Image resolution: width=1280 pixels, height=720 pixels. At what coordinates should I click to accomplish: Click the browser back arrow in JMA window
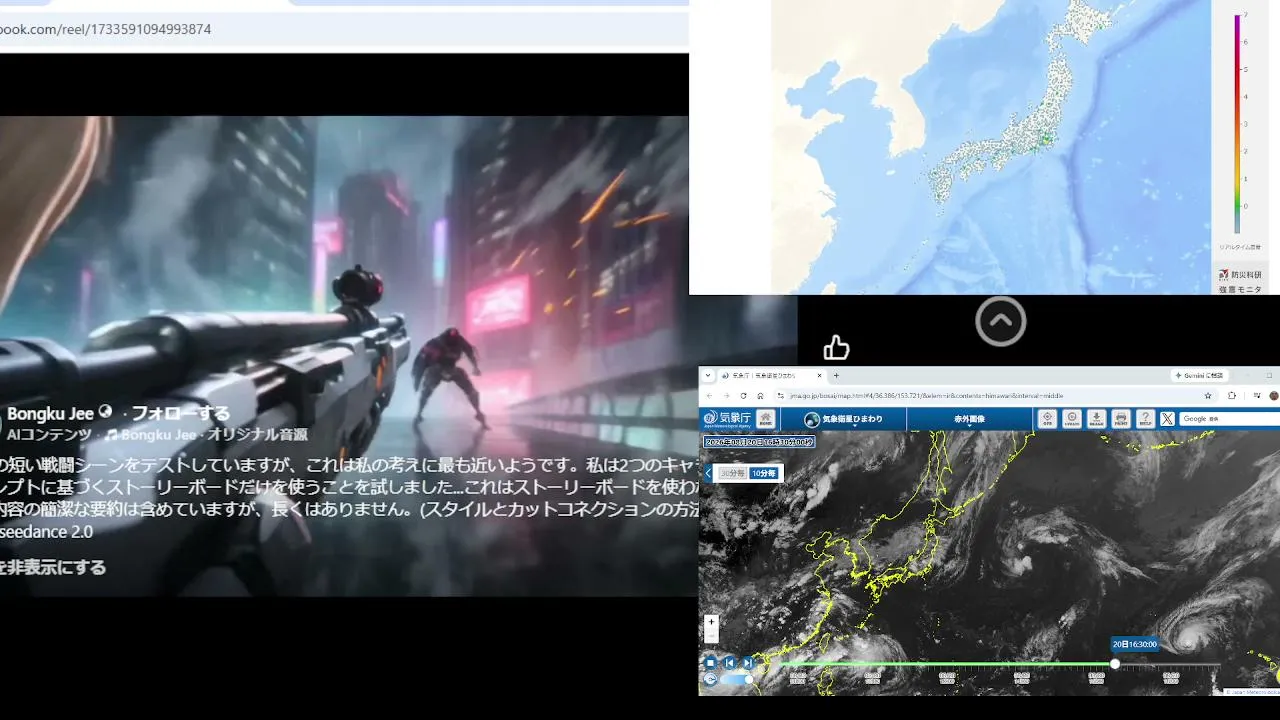(x=710, y=396)
